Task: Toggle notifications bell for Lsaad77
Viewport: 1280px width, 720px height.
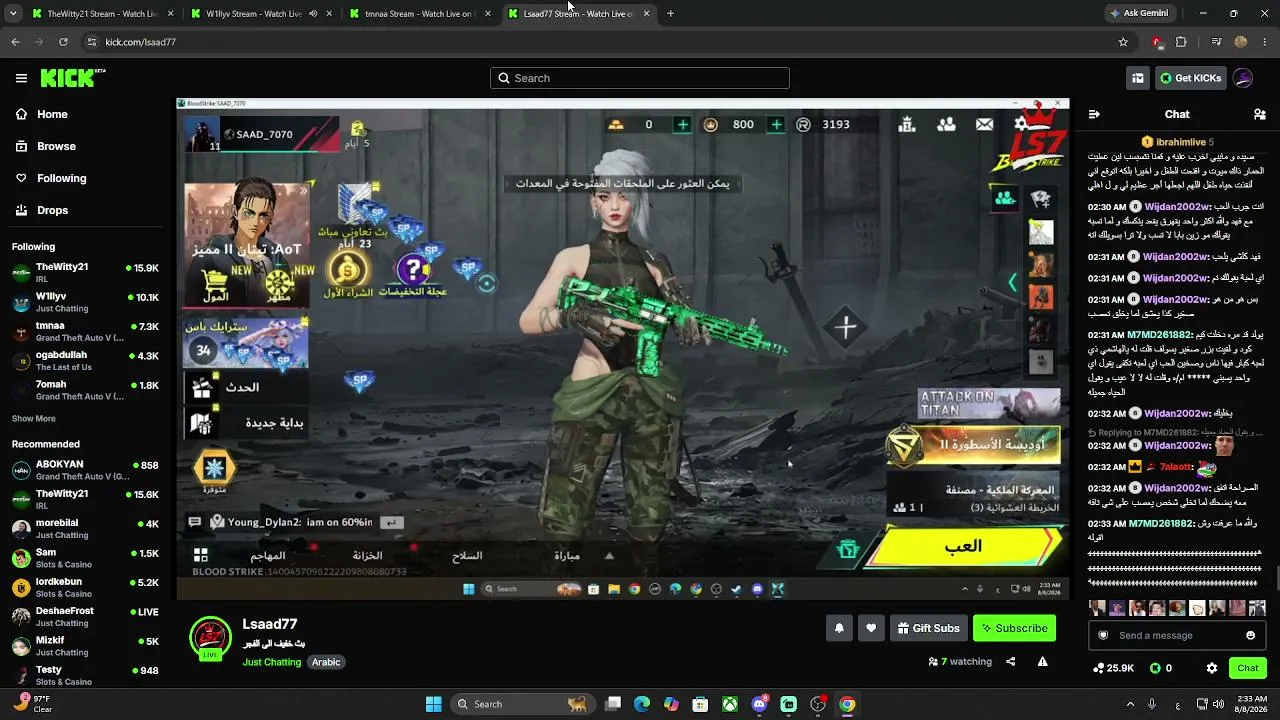Action: [839, 628]
